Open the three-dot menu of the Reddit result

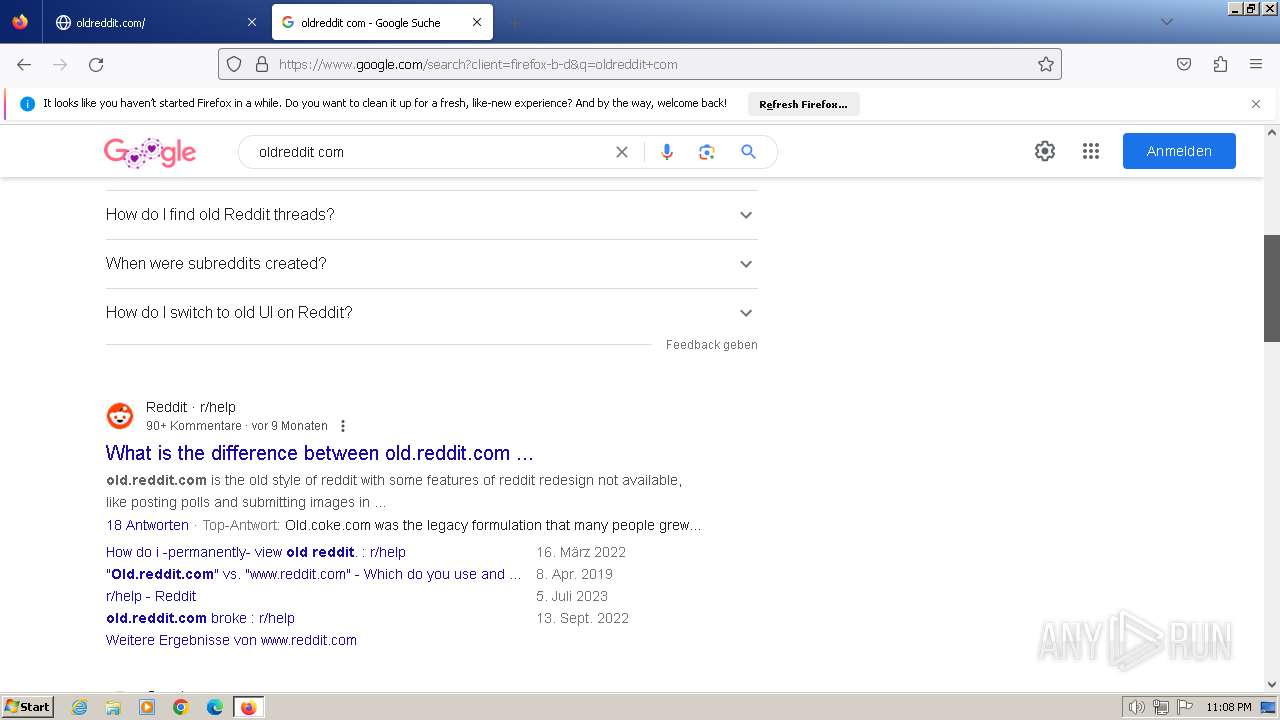click(343, 426)
